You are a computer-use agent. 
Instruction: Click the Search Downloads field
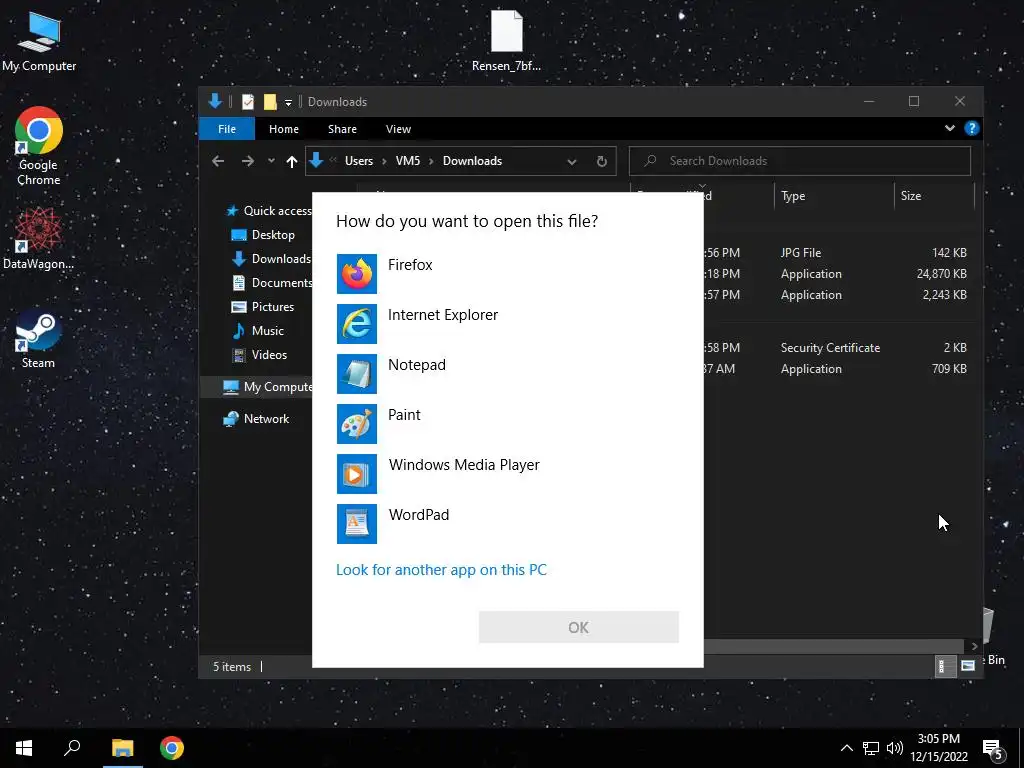(x=800, y=161)
